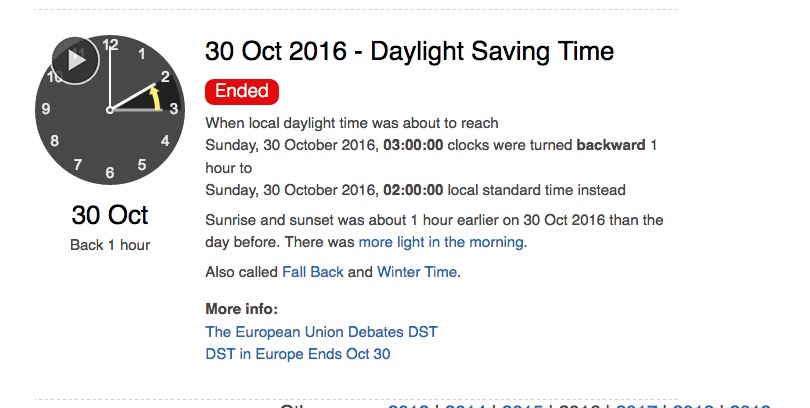The width and height of the screenshot is (810, 408).
Task: Click the red Ended status badge
Action: pos(241,91)
